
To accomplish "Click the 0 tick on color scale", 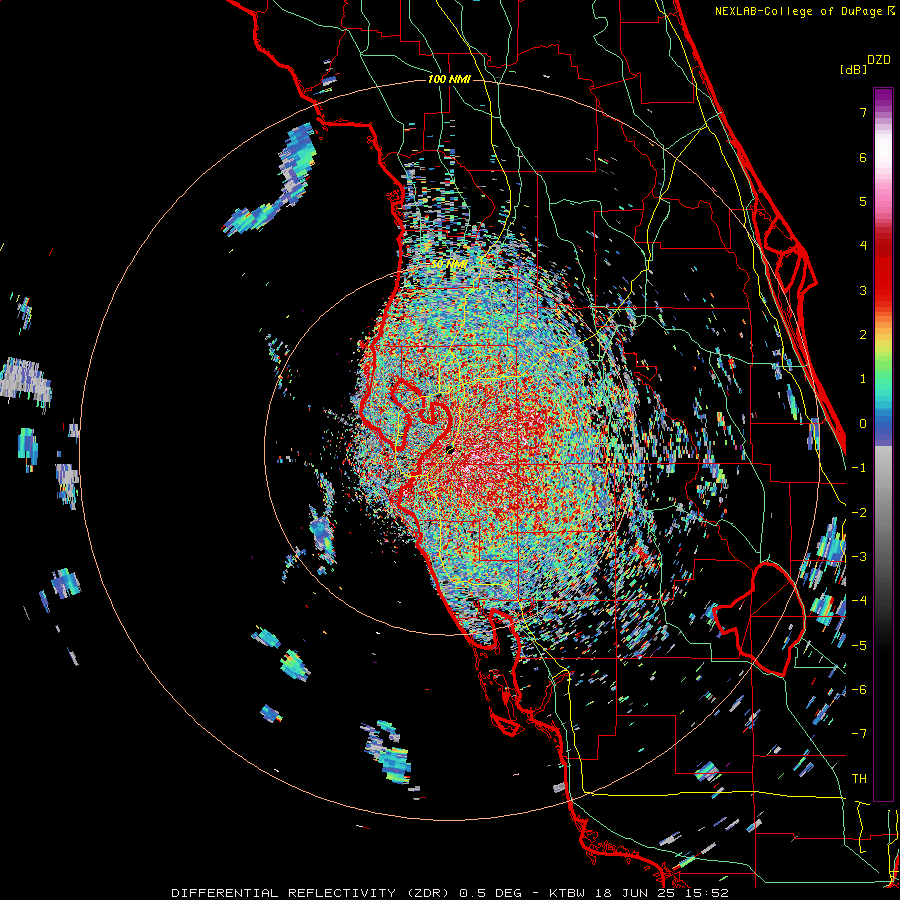I will click(863, 424).
